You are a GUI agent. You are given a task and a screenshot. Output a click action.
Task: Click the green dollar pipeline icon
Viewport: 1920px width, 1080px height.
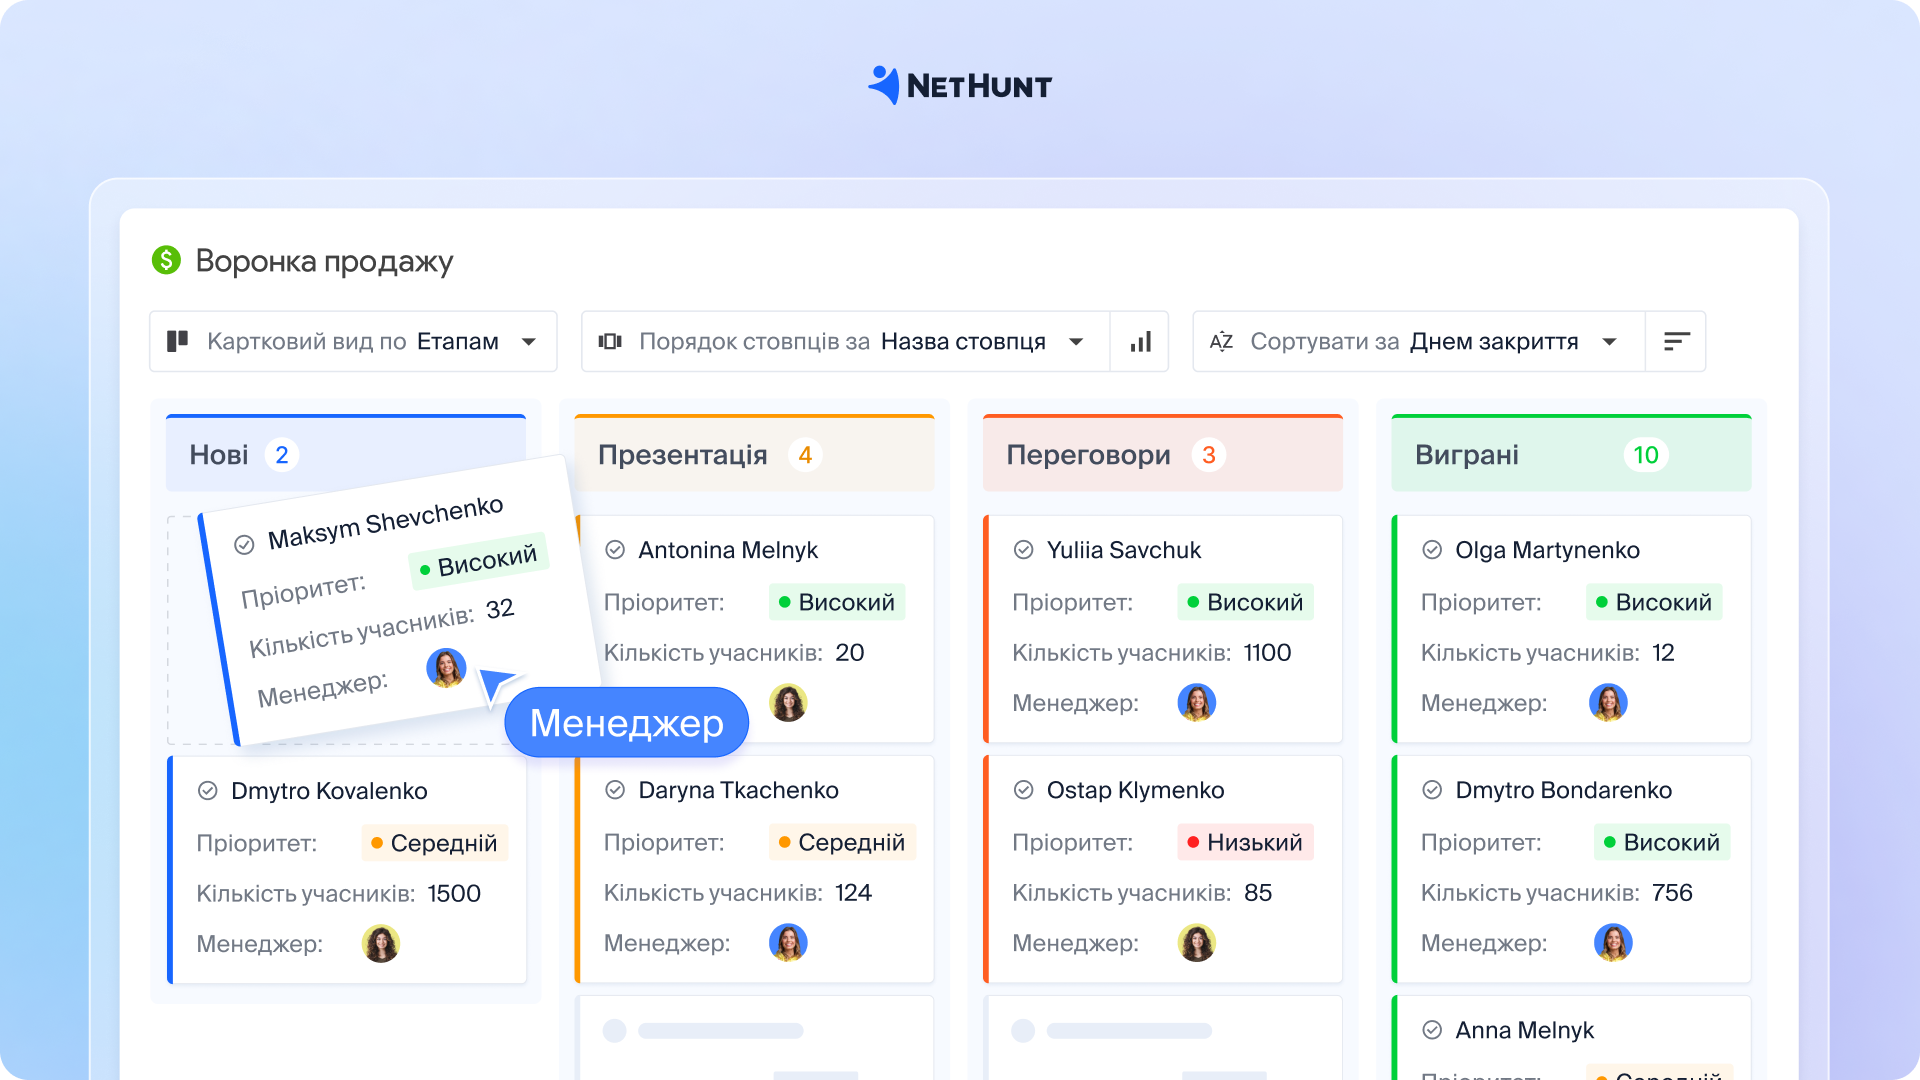166,261
